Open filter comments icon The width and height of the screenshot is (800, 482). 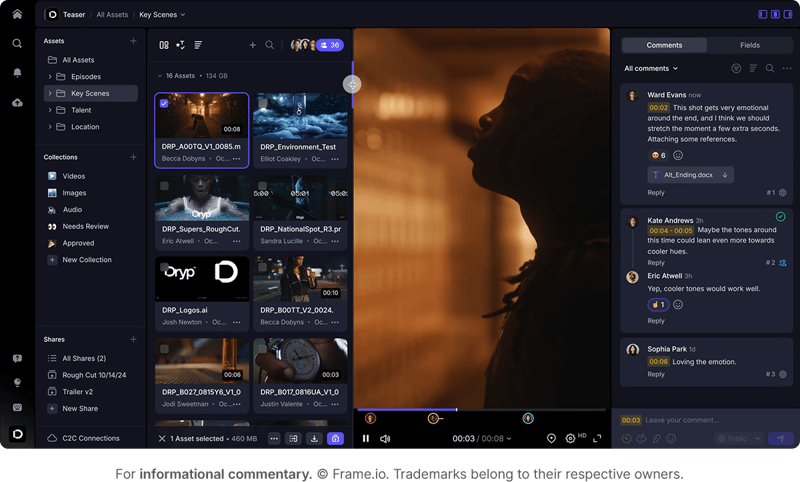tap(736, 68)
